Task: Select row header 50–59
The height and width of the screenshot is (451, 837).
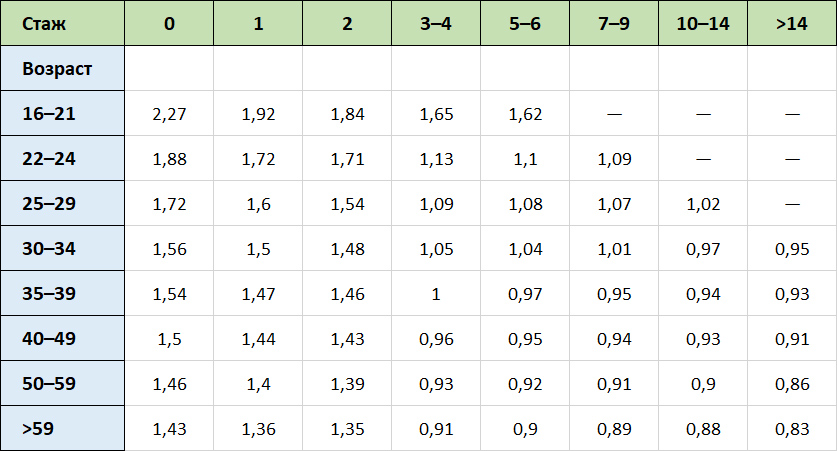Action: pyautogui.click(x=62, y=383)
